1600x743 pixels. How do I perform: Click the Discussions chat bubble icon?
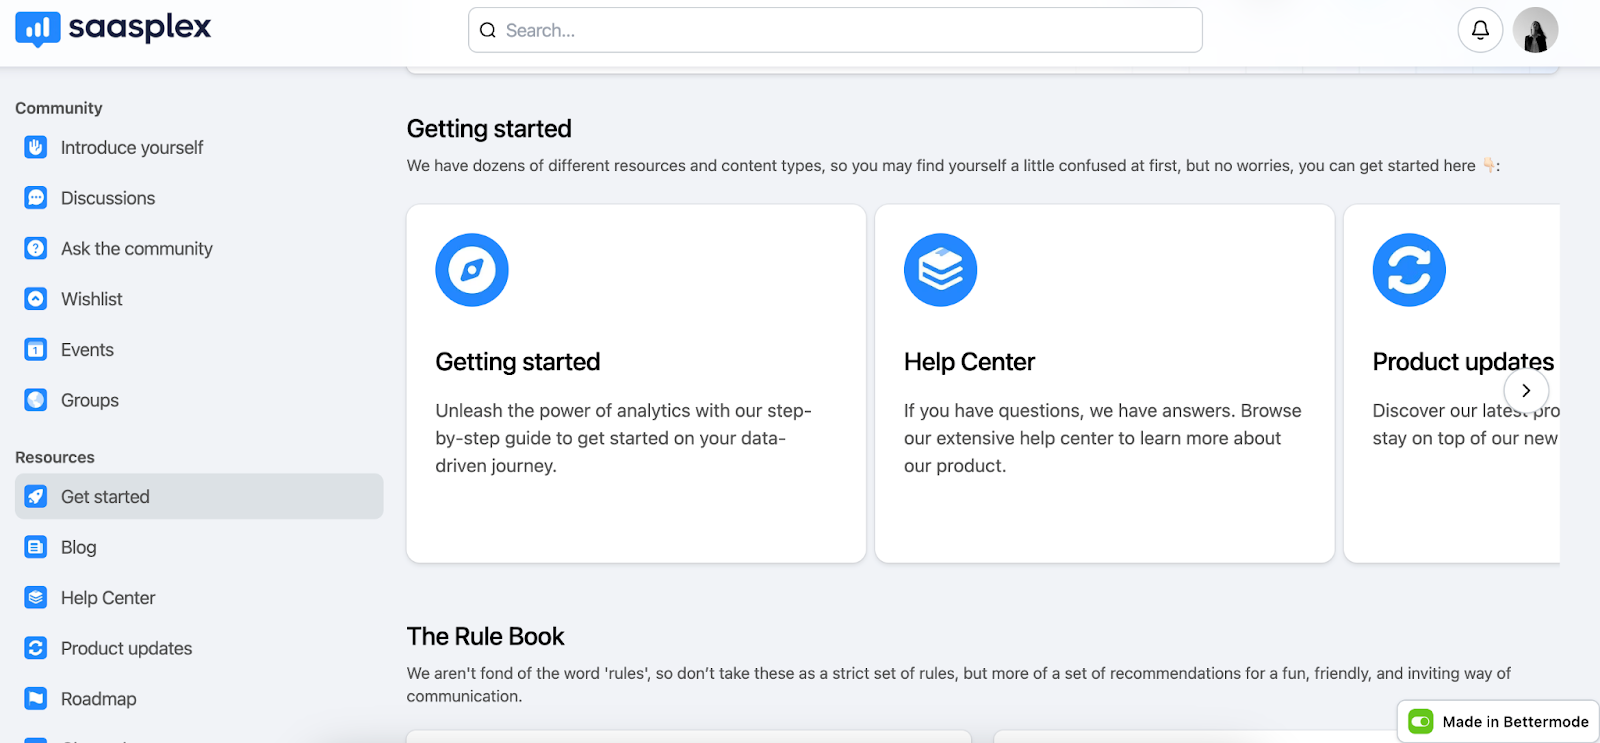36,198
